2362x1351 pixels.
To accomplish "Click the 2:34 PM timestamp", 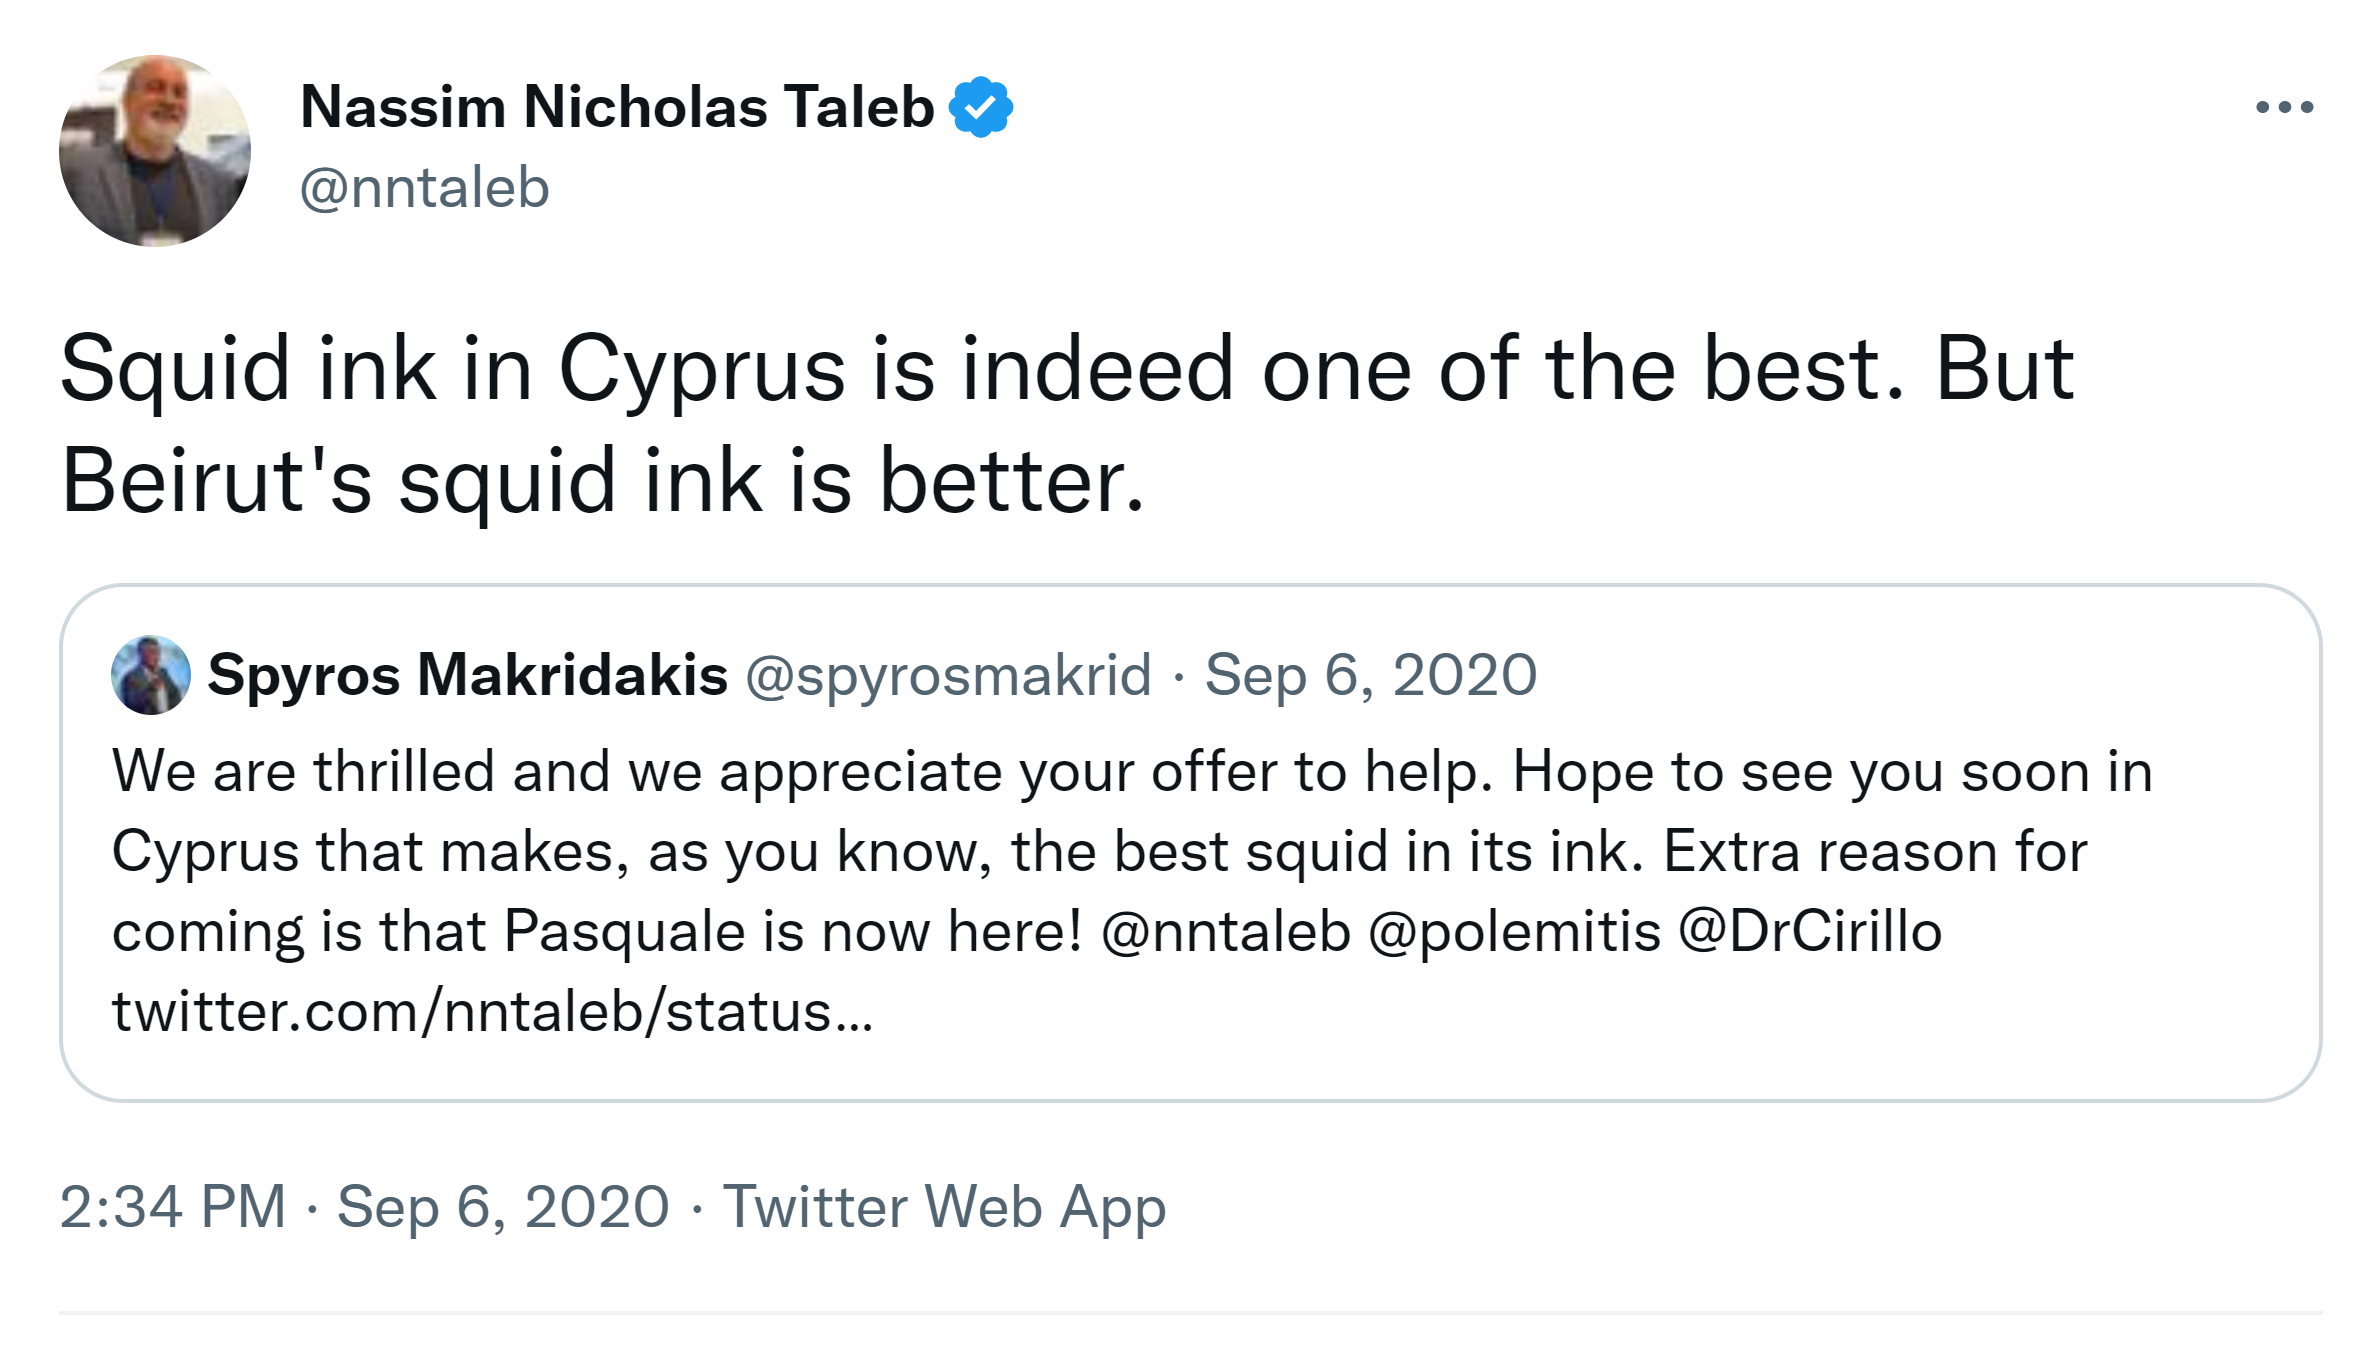I will coord(173,1206).
